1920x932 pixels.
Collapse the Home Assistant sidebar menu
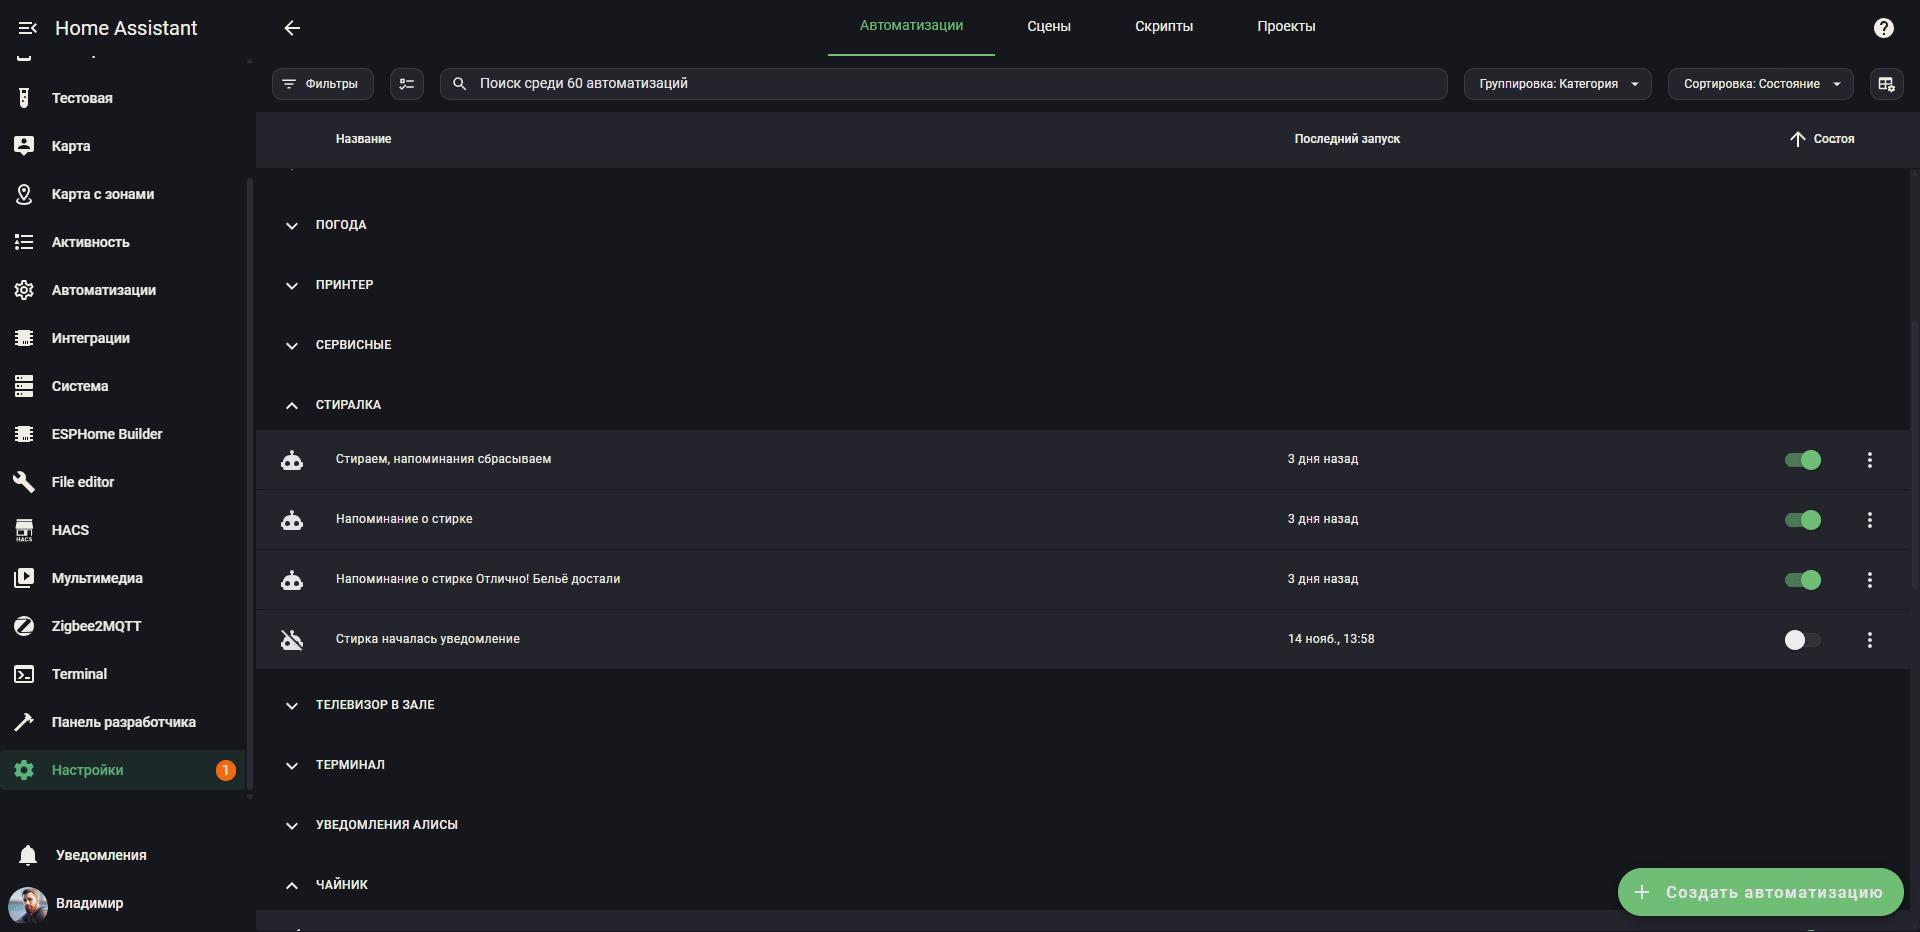[27, 28]
